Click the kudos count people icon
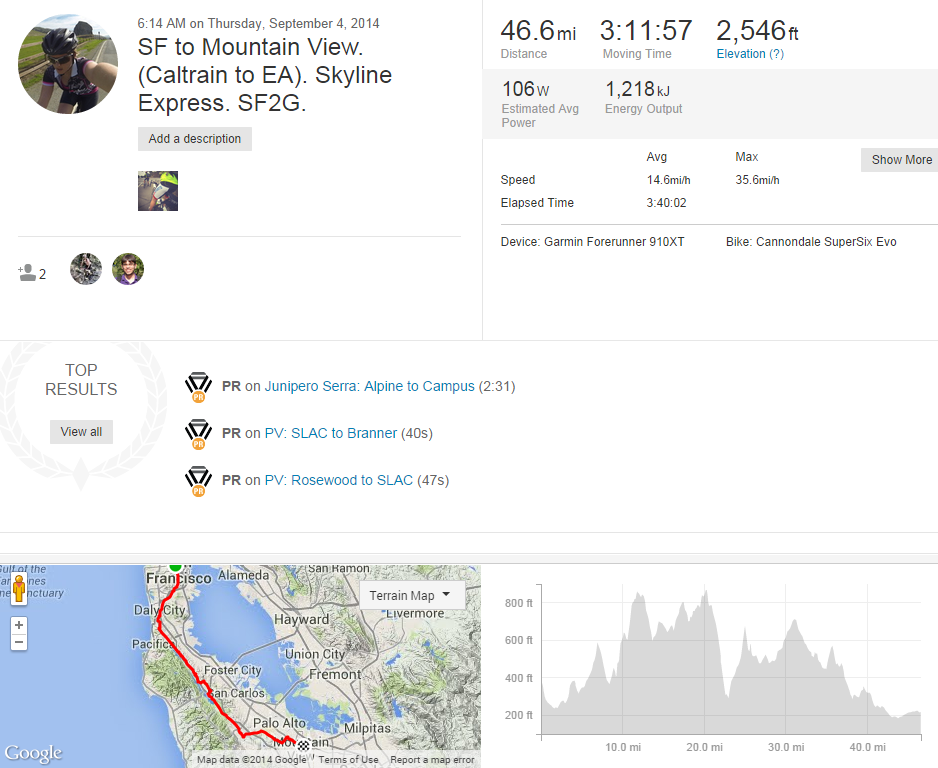 tap(28, 272)
